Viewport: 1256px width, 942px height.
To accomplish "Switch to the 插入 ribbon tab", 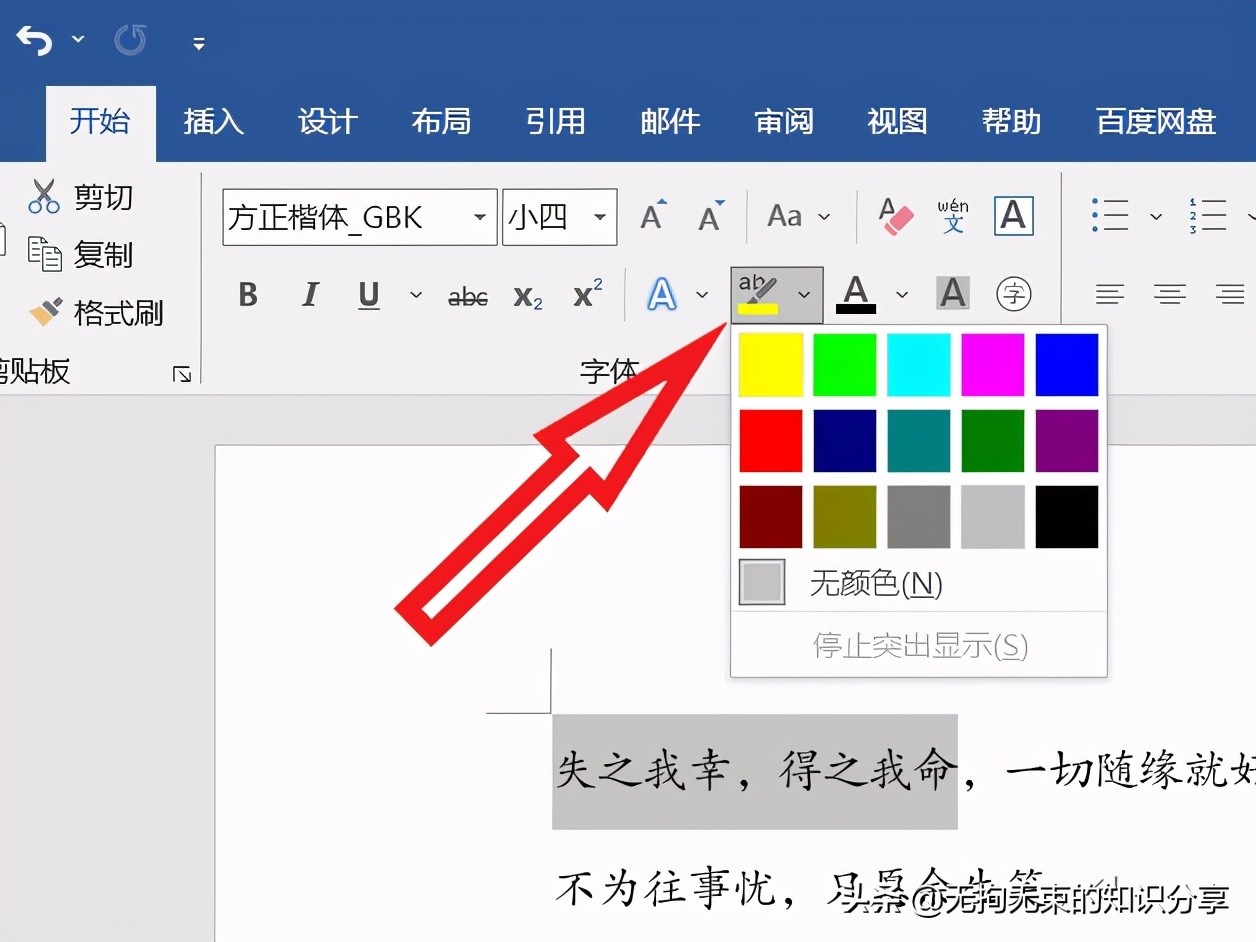I will click(x=212, y=121).
